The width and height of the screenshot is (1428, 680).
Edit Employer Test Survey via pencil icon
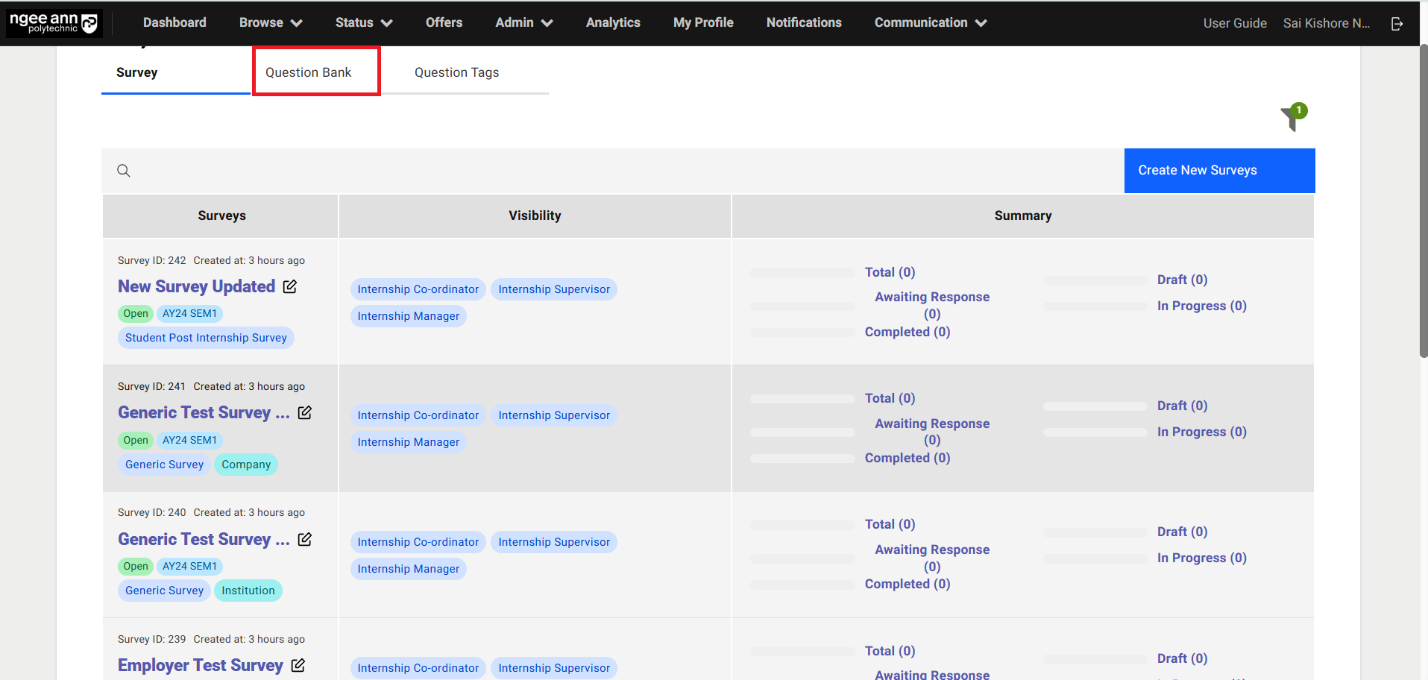298,666
